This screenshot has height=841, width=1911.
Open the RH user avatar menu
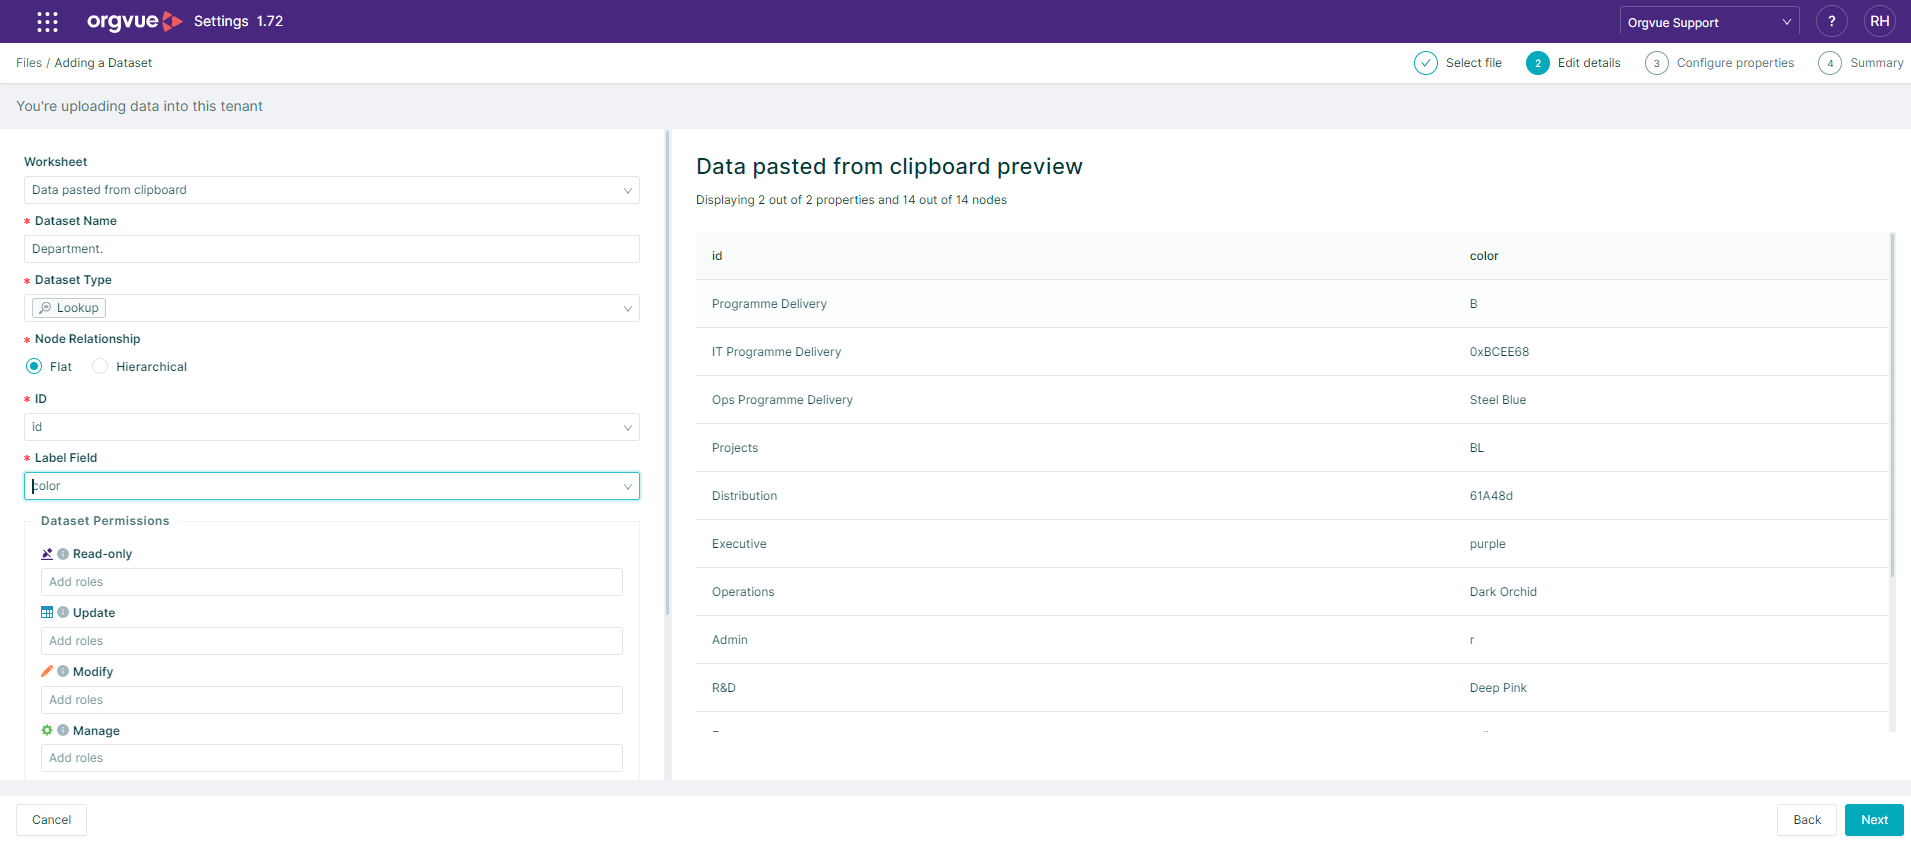click(1879, 21)
